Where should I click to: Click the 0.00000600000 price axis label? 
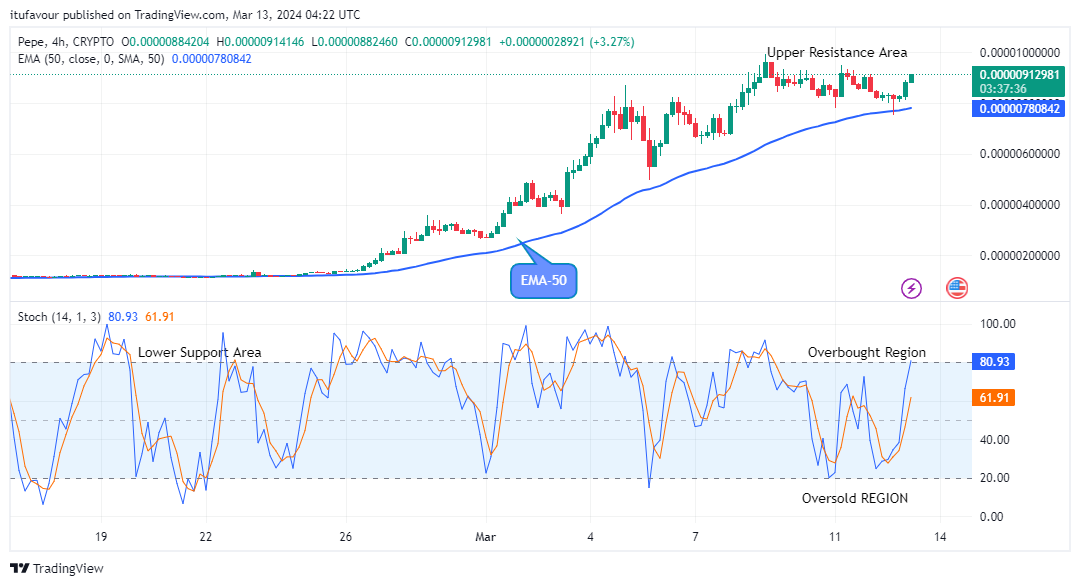click(x=1019, y=154)
